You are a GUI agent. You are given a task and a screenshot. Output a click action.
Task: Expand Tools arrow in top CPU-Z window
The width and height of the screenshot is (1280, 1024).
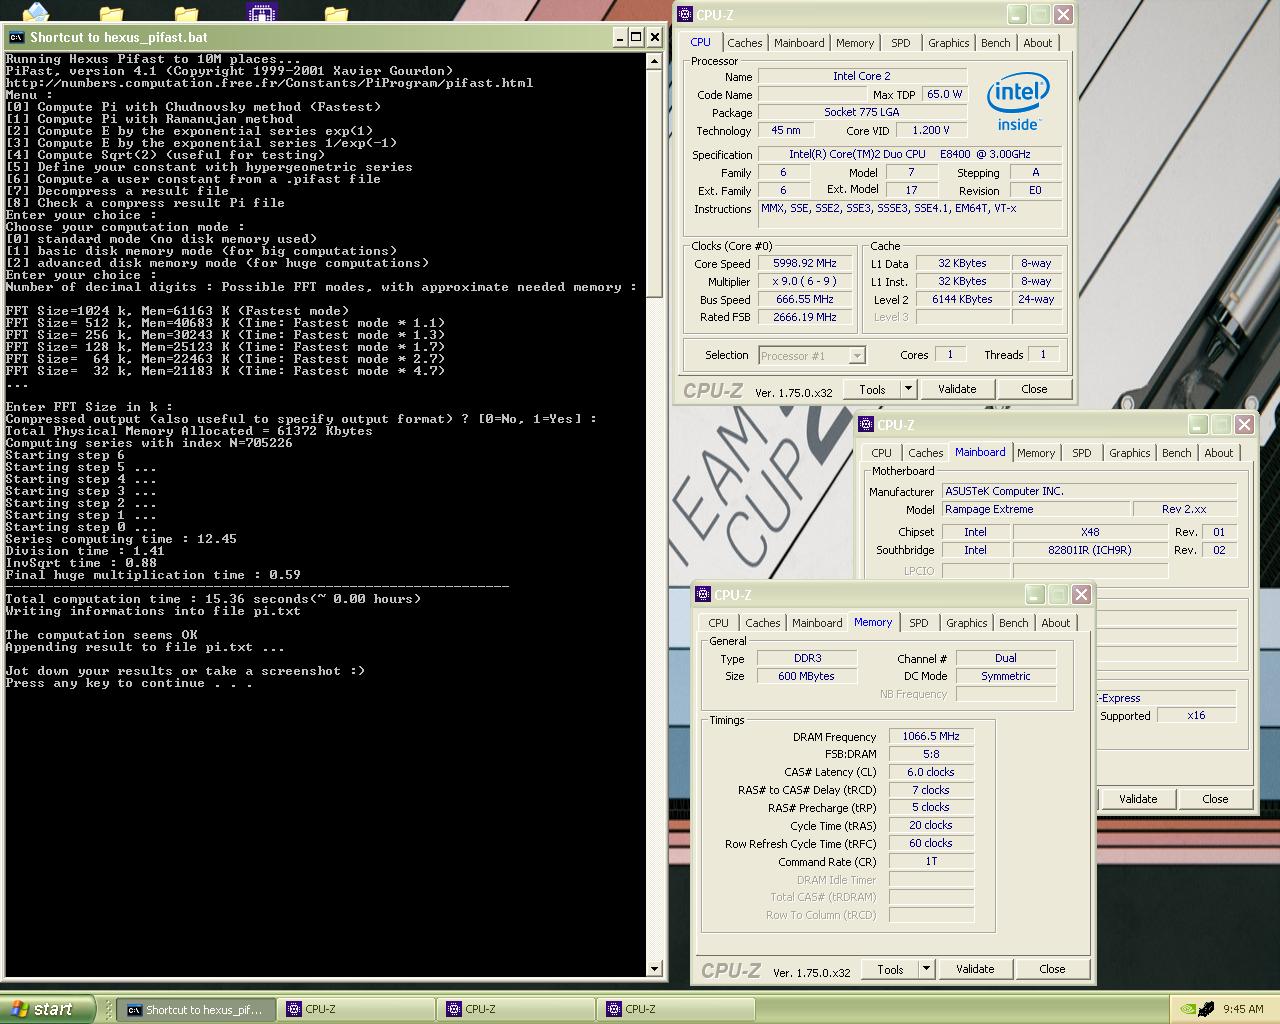pyautogui.click(x=908, y=389)
